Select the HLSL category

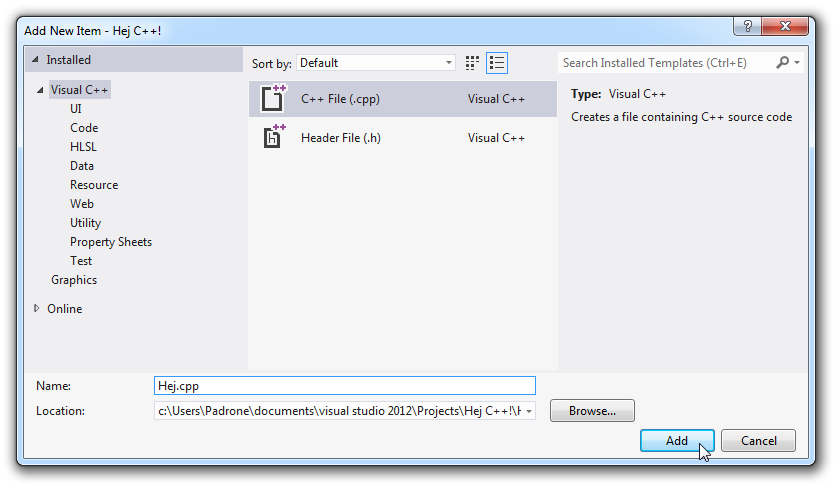pyautogui.click(x=83, y=147)
